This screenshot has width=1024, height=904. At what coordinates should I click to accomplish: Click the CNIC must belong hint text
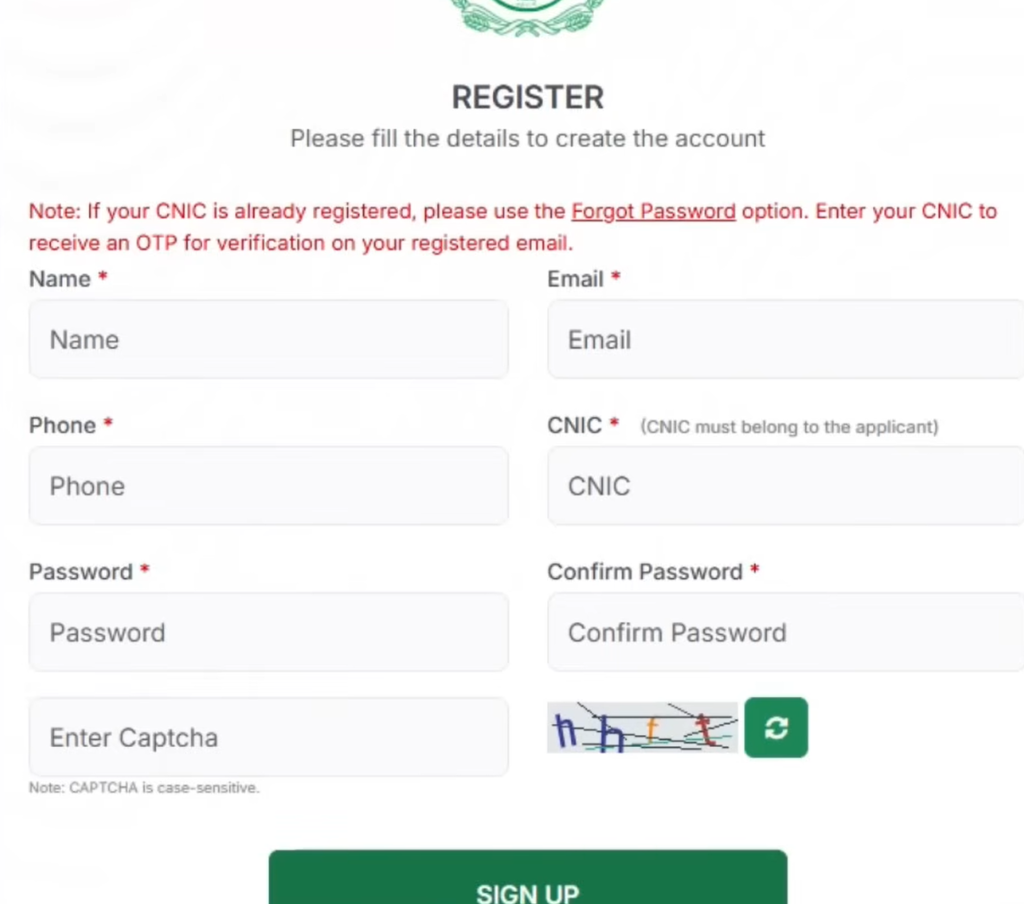(x=789, y=427)
